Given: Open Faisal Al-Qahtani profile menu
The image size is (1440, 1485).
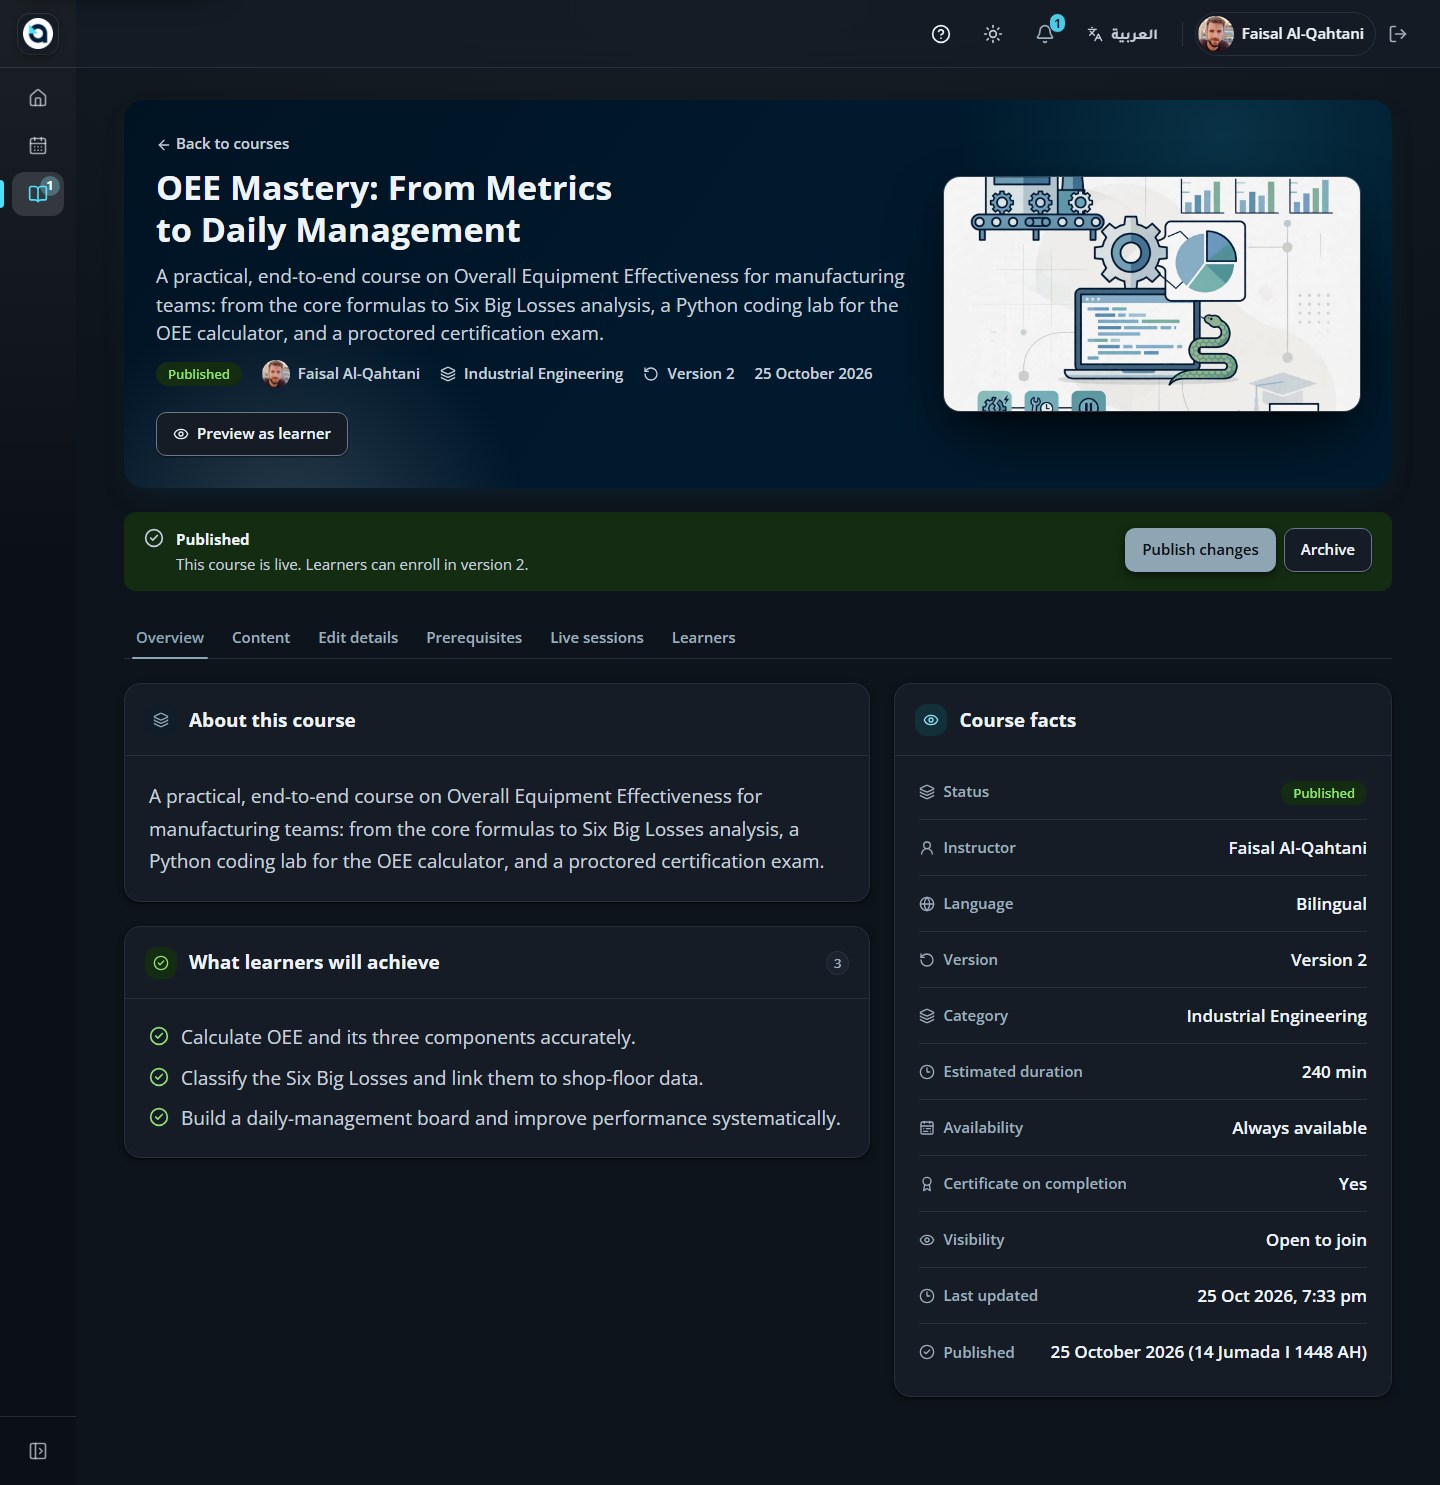Looking at the screenshot, I should (x=1284, y=34).
